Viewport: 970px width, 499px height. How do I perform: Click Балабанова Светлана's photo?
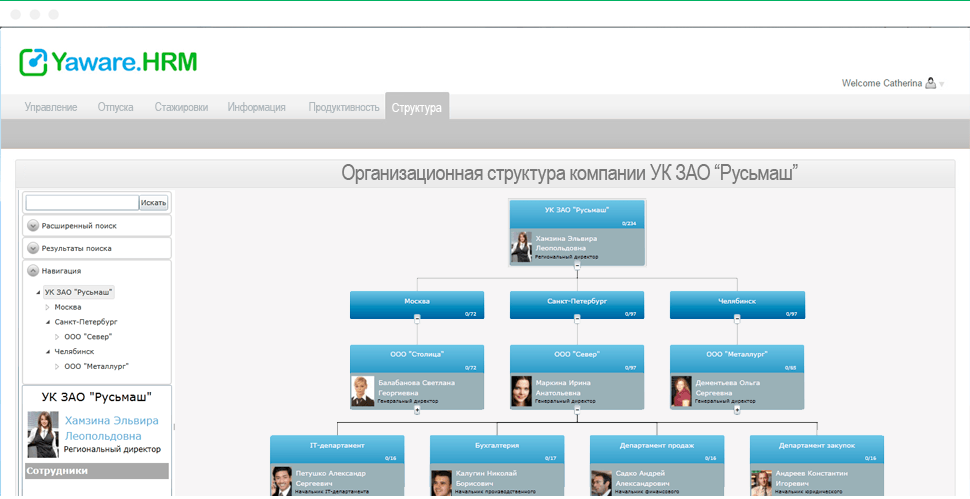[x=363, y=391]
